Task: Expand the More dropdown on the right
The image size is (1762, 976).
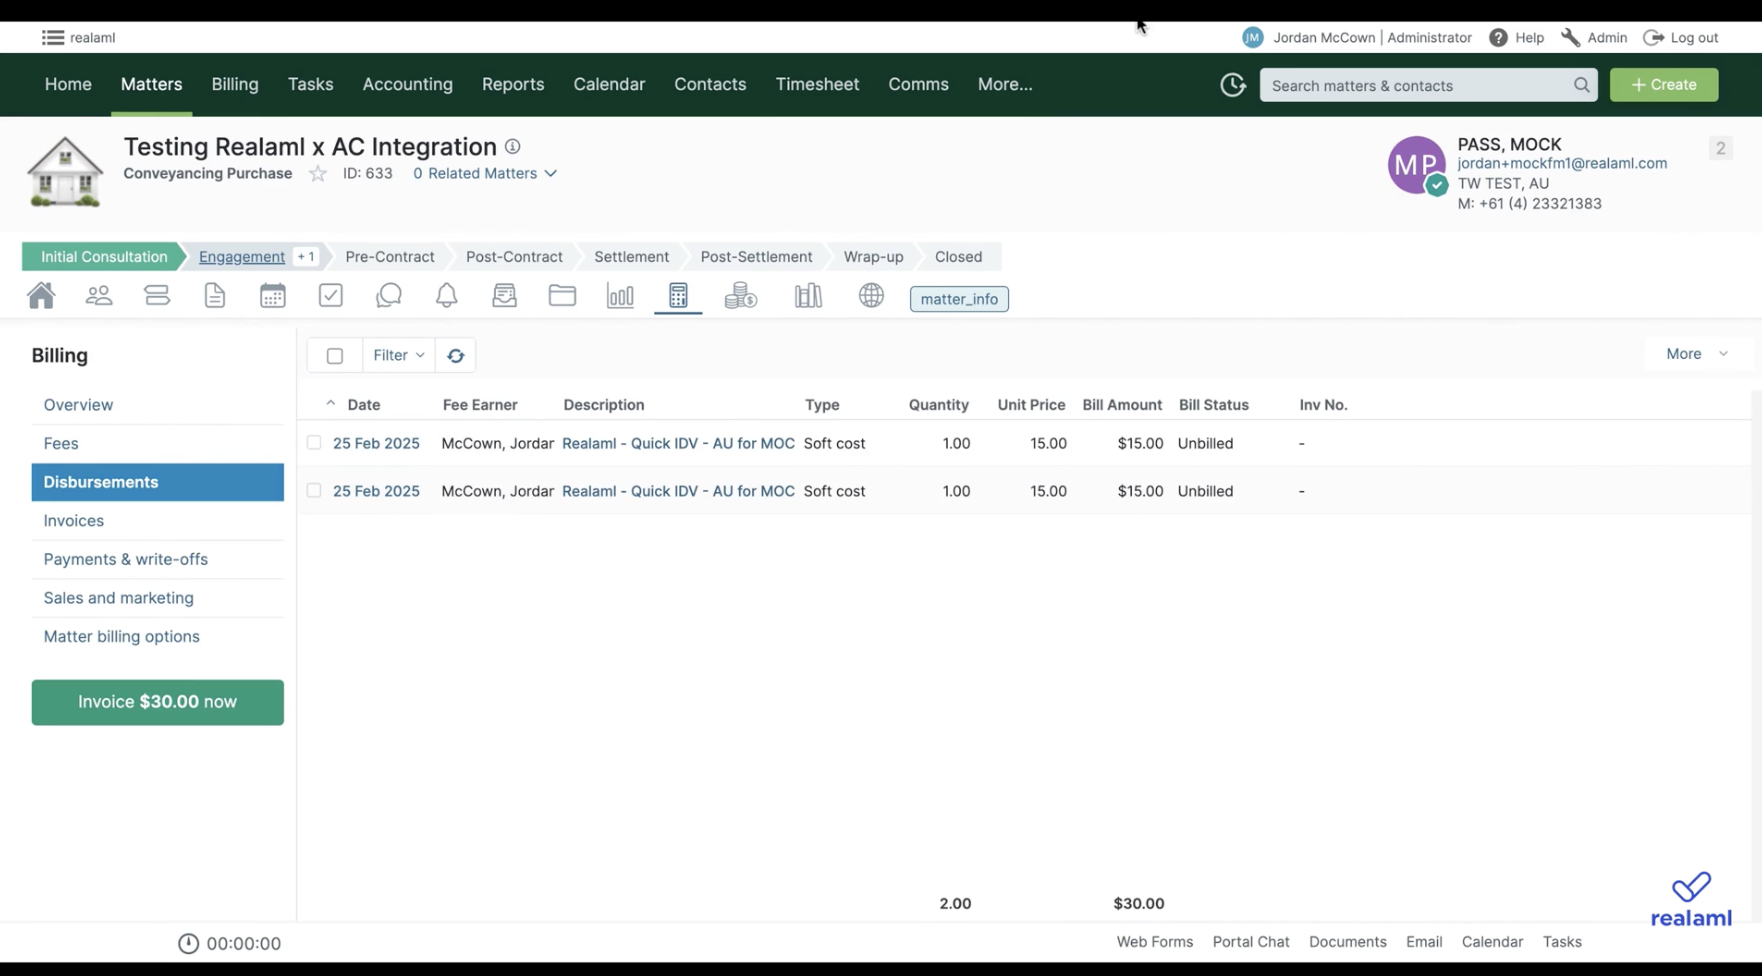Action: [x=1696, y=354]
